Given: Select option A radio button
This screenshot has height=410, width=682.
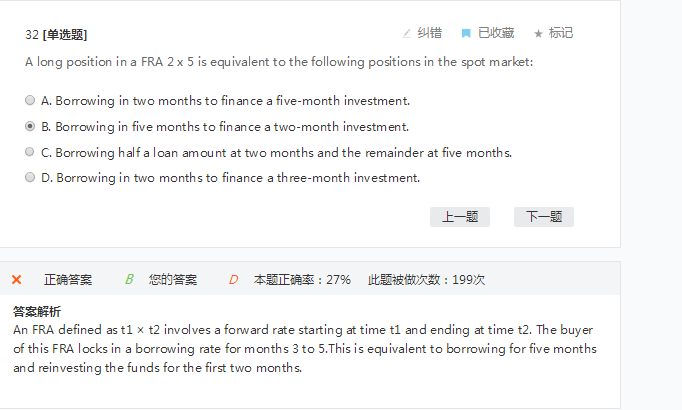Looking at the screenshot, I should click(x=30, y=101).
